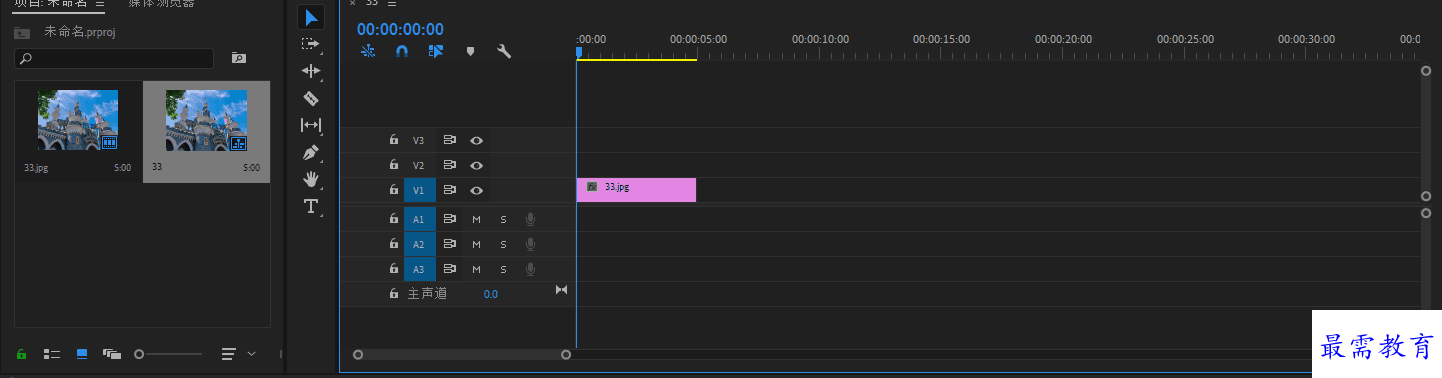Toggle project read-only lock icon
The width and height of the screenshot is (1442, 378).
[x=22, y=354]
